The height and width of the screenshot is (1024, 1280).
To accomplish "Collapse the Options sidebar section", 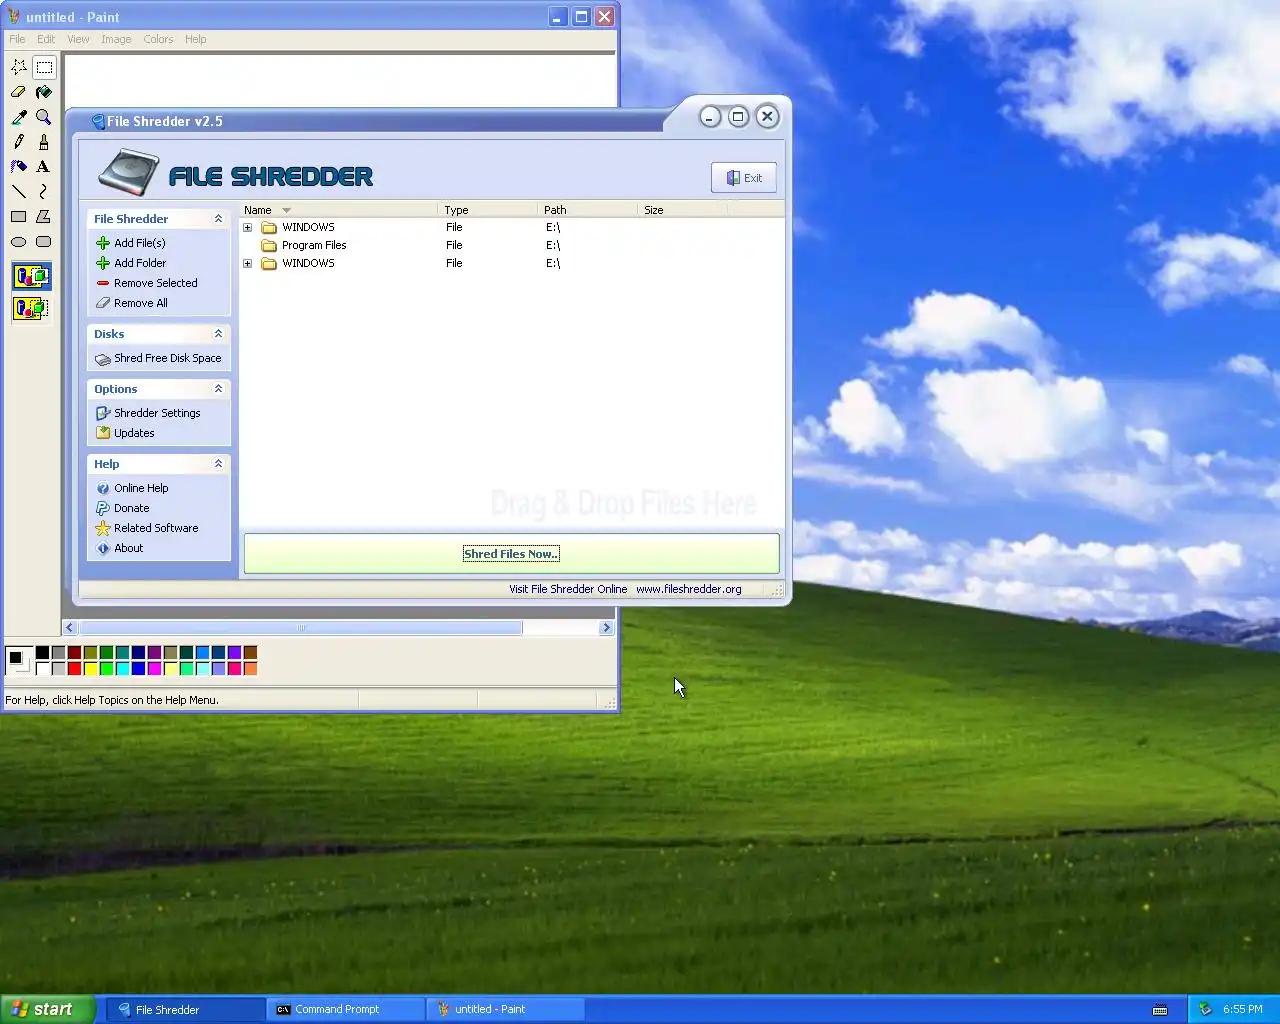I will click(x=218, y=388).
